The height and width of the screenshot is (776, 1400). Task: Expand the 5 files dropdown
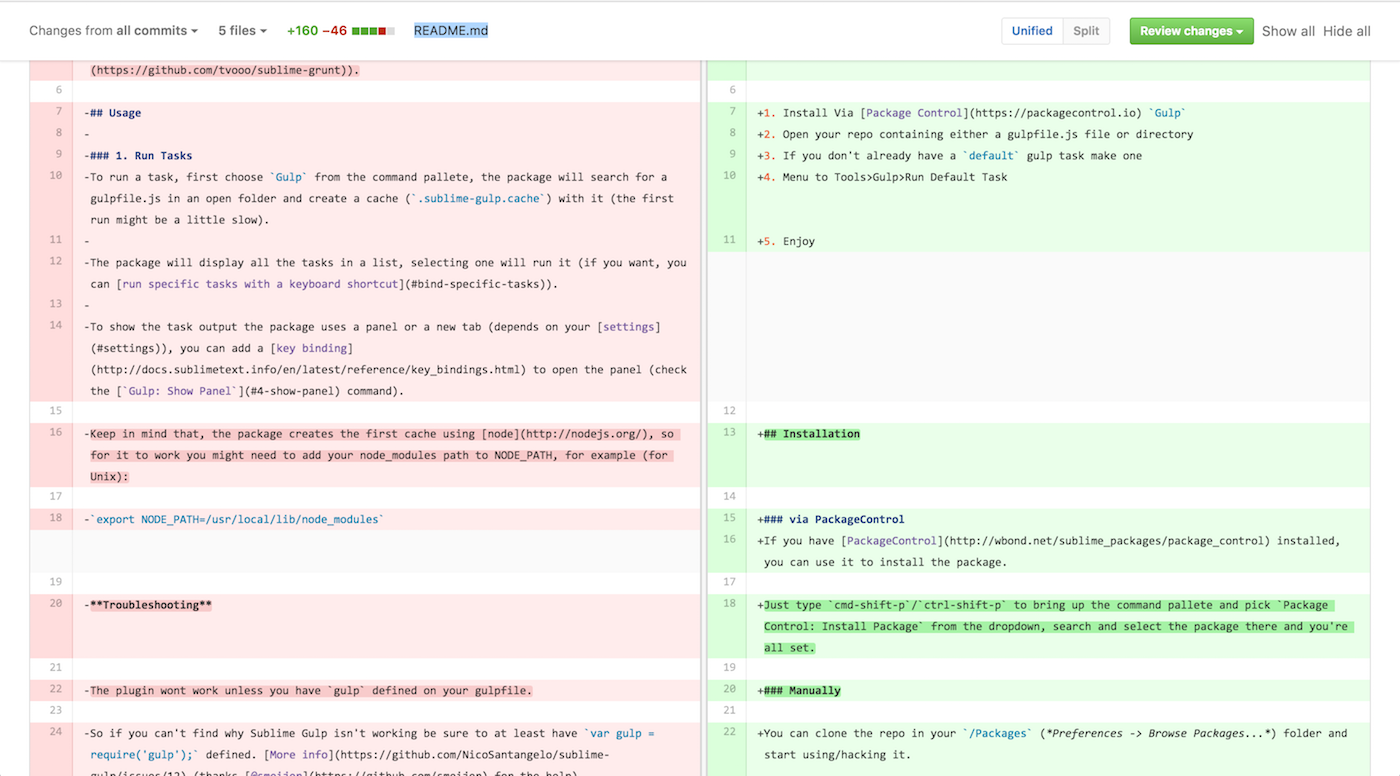242,31
